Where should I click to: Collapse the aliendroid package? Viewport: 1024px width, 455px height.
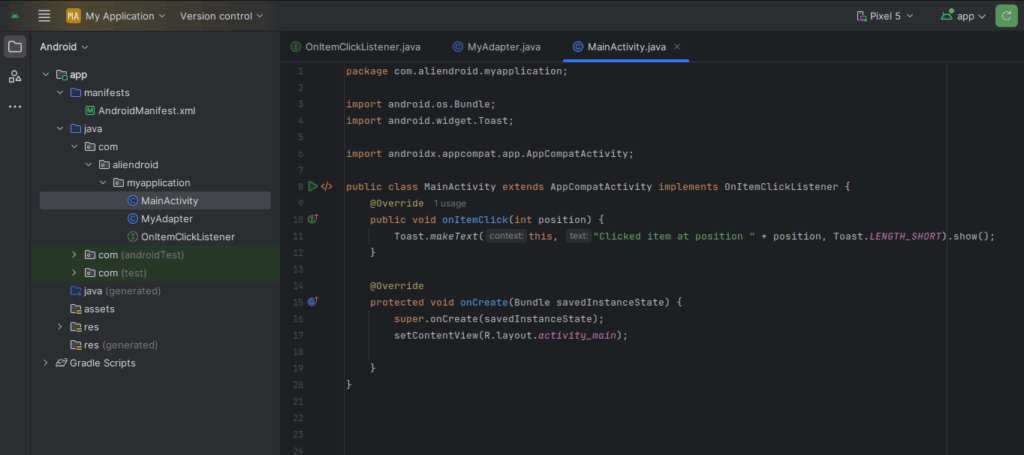(x=89, y=165)
